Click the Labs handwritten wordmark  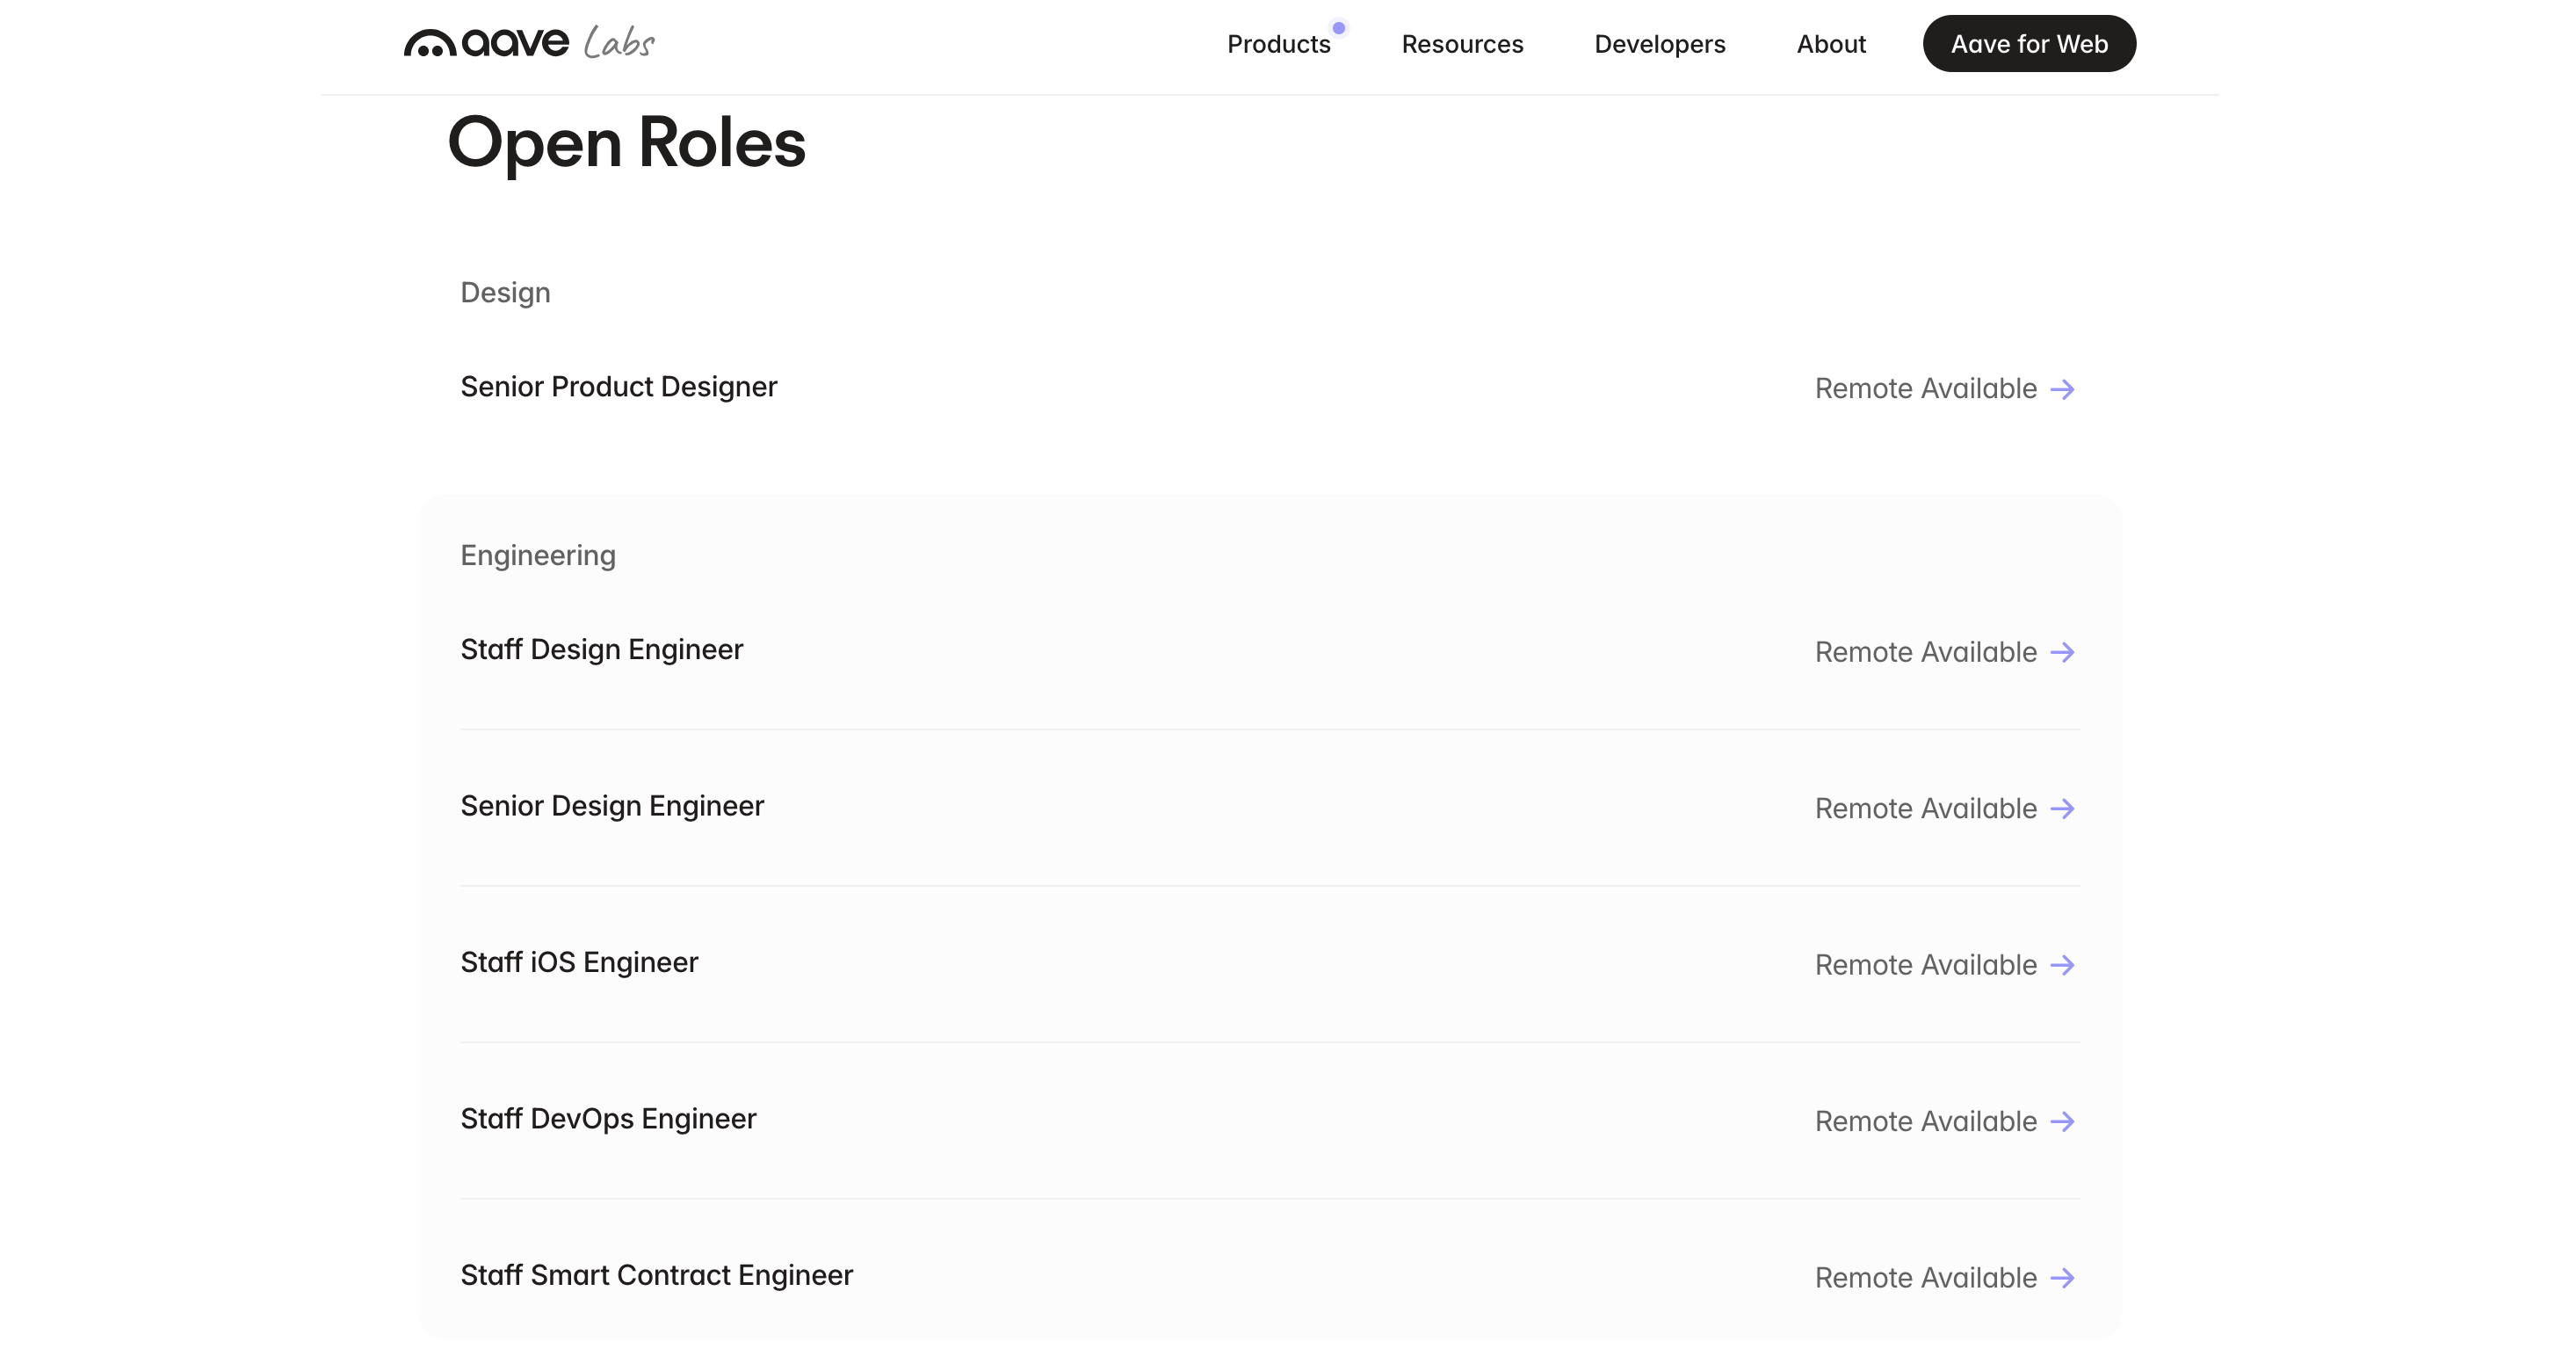pos(619,43)
